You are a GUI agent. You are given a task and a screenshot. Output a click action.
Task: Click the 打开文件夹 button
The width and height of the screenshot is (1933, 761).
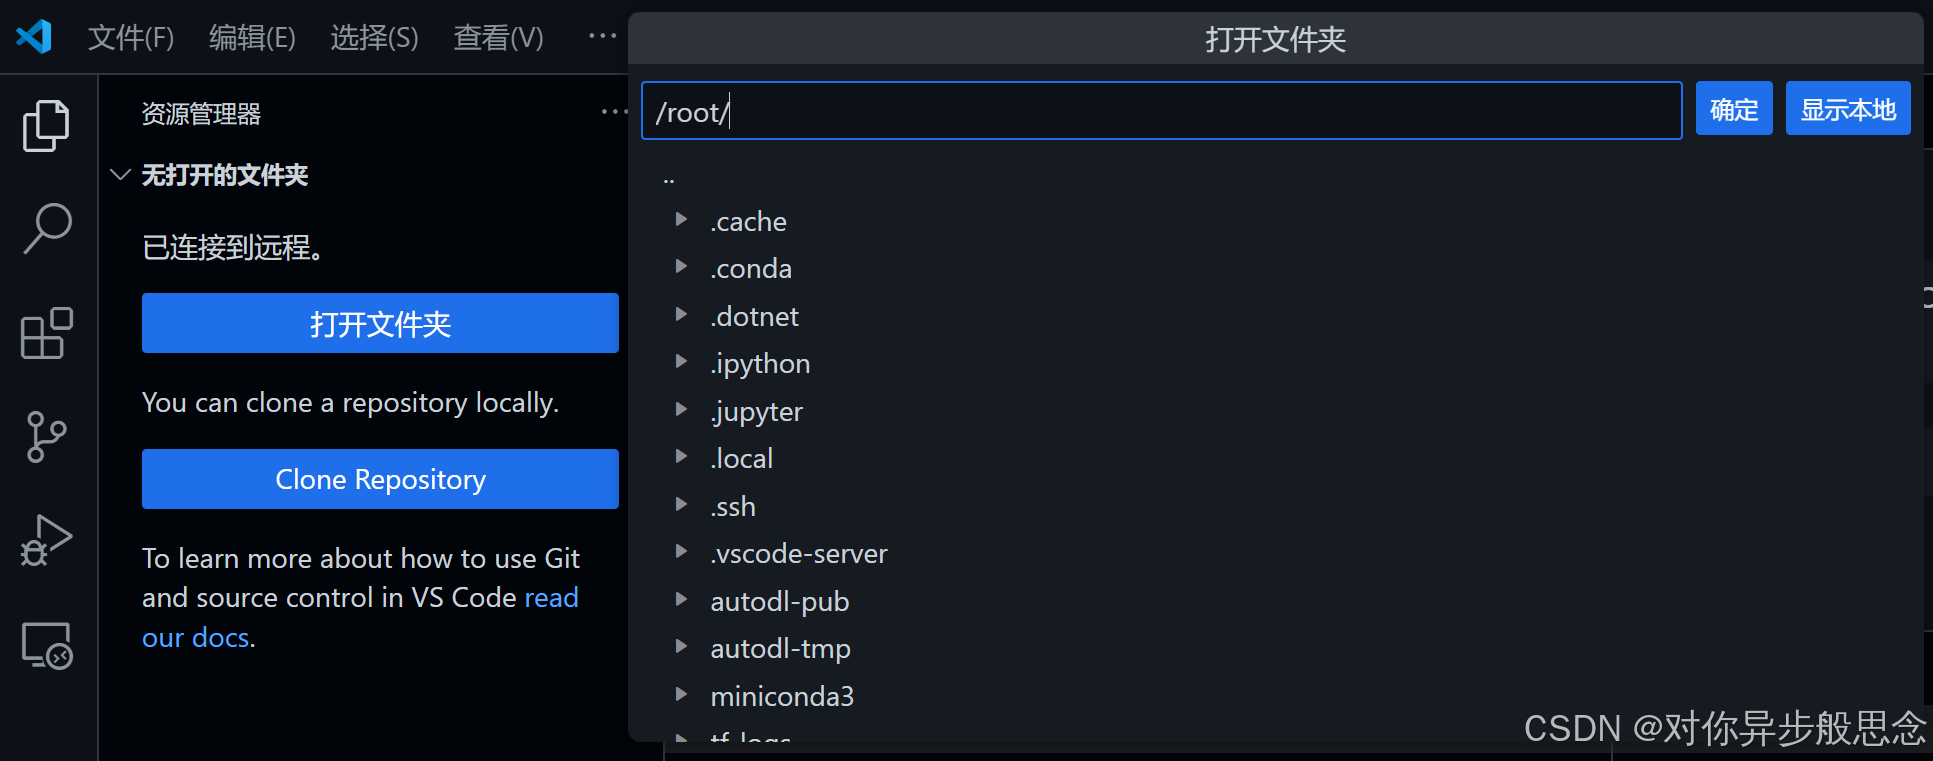(x=380, y=324)
